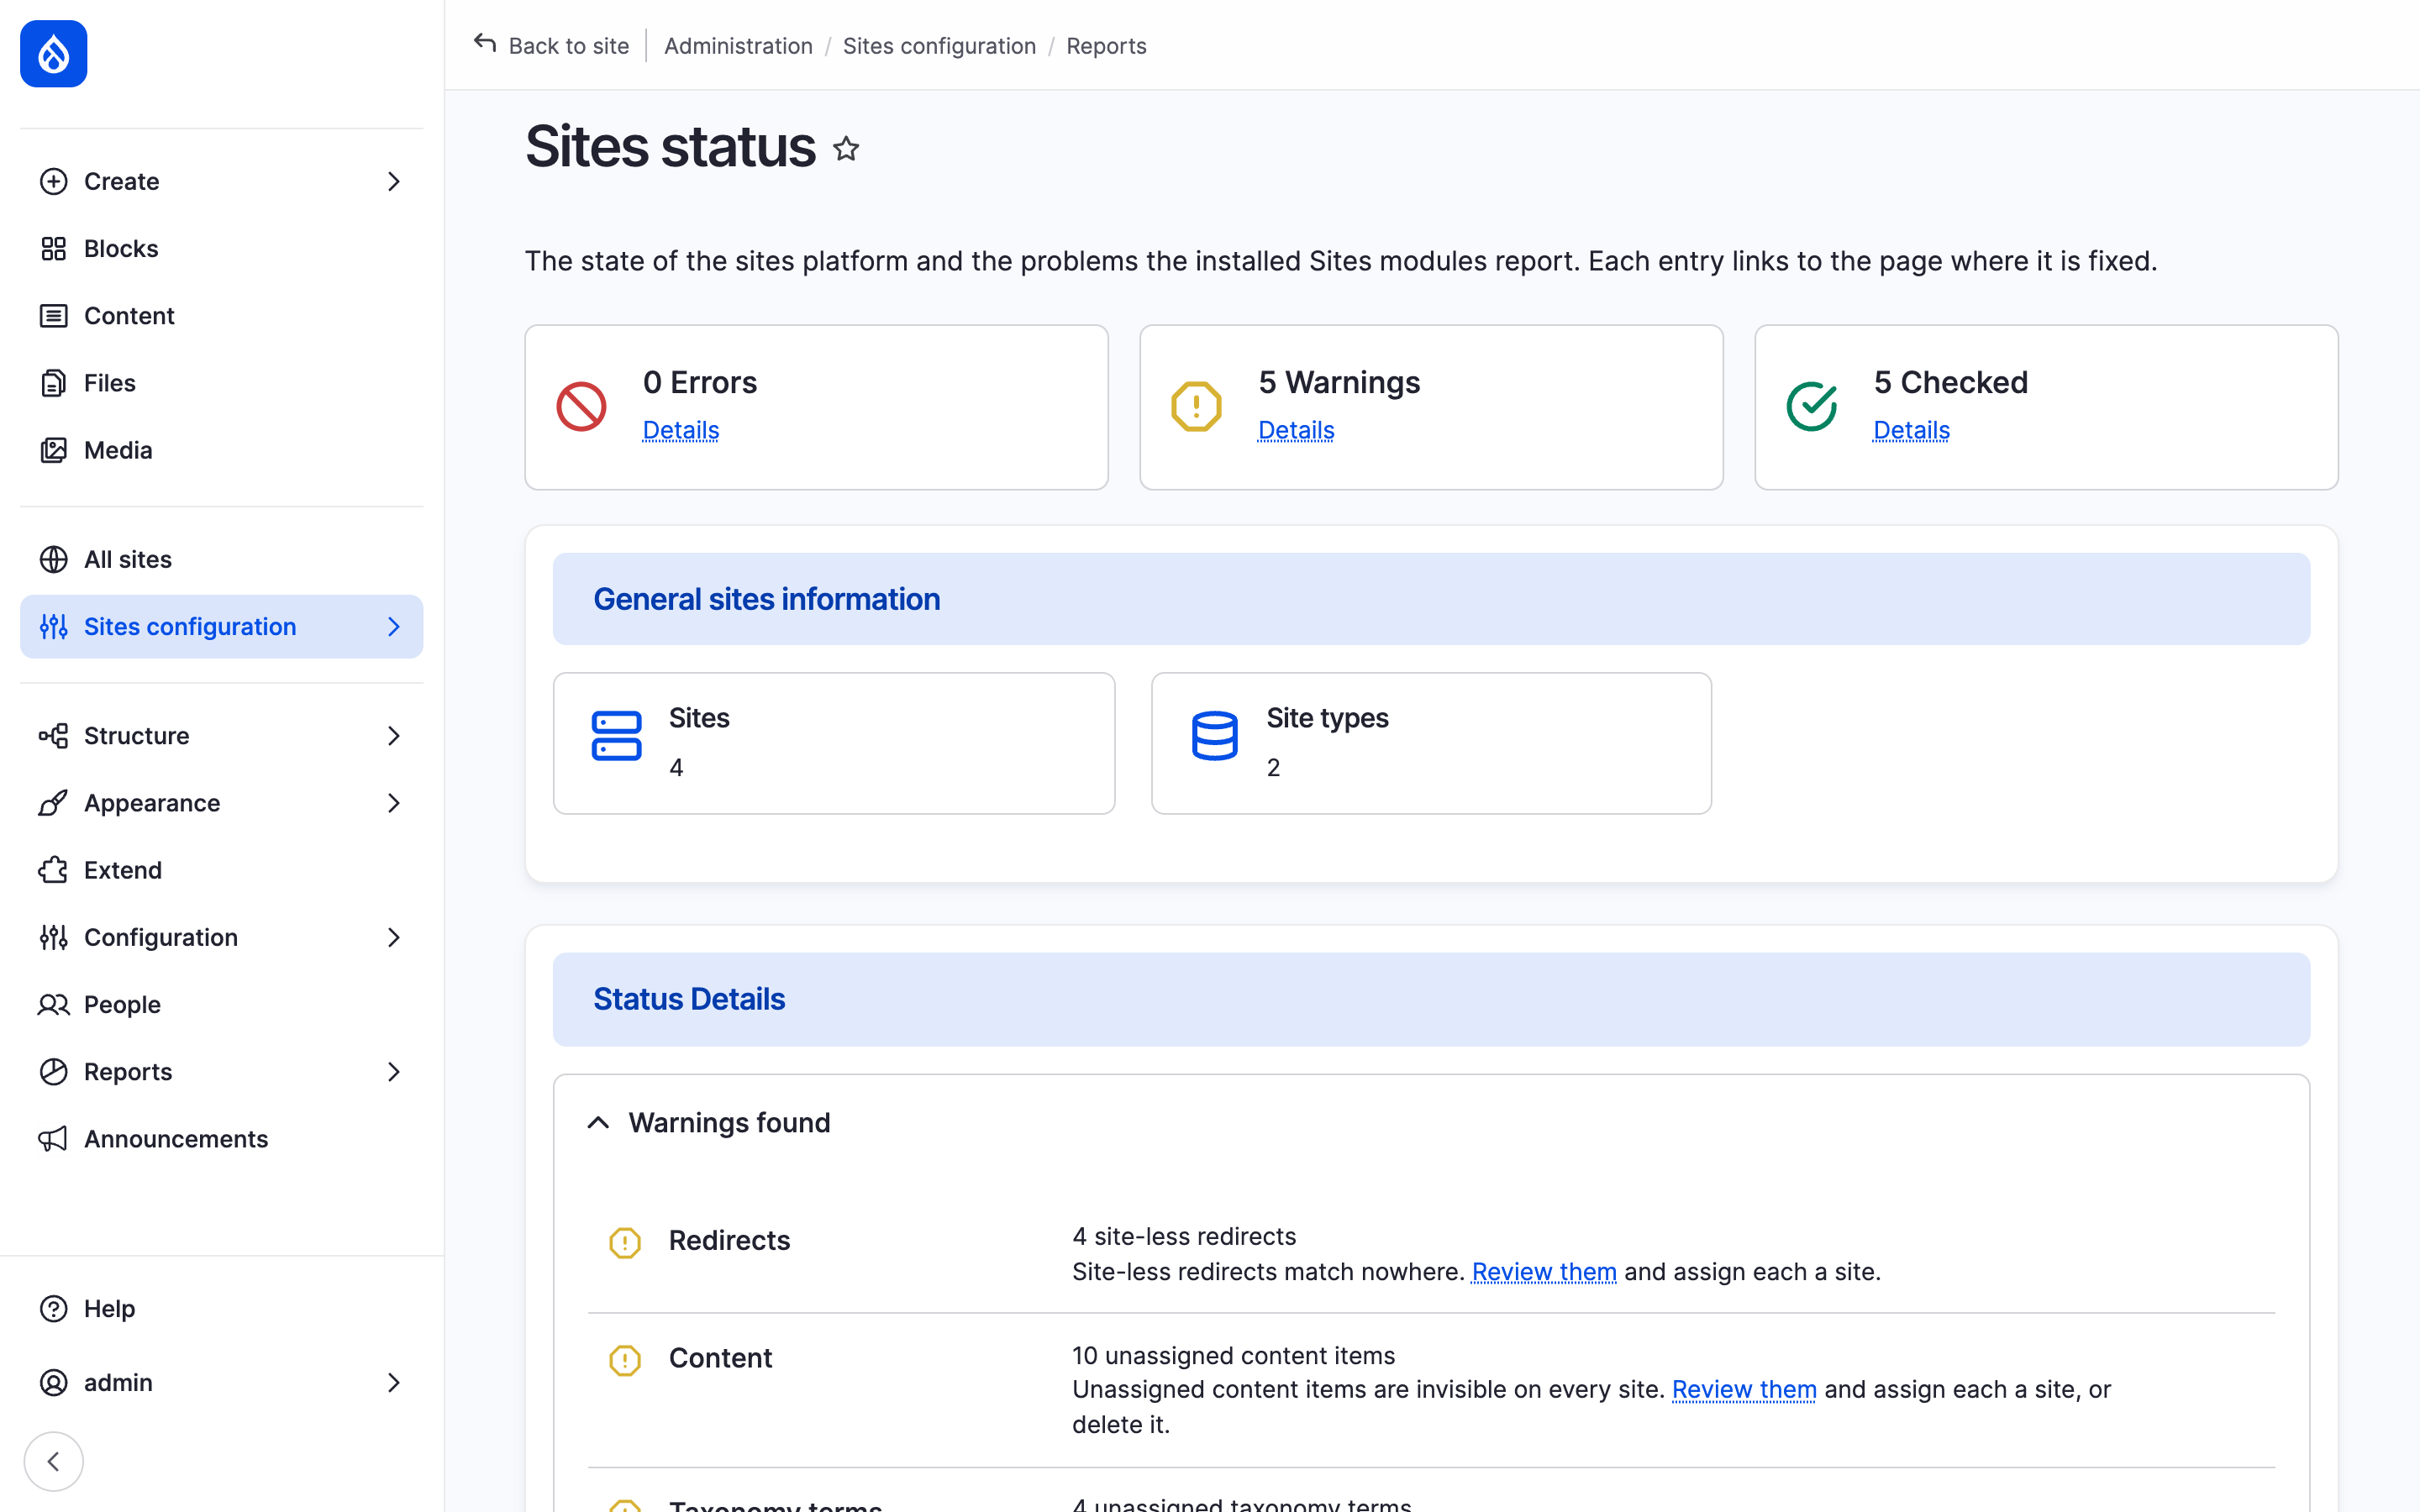Image resolution: width=2420 pixels, height=1512 pixels.
Task: Expand the admin user menu chevron
Action: 394,1383
